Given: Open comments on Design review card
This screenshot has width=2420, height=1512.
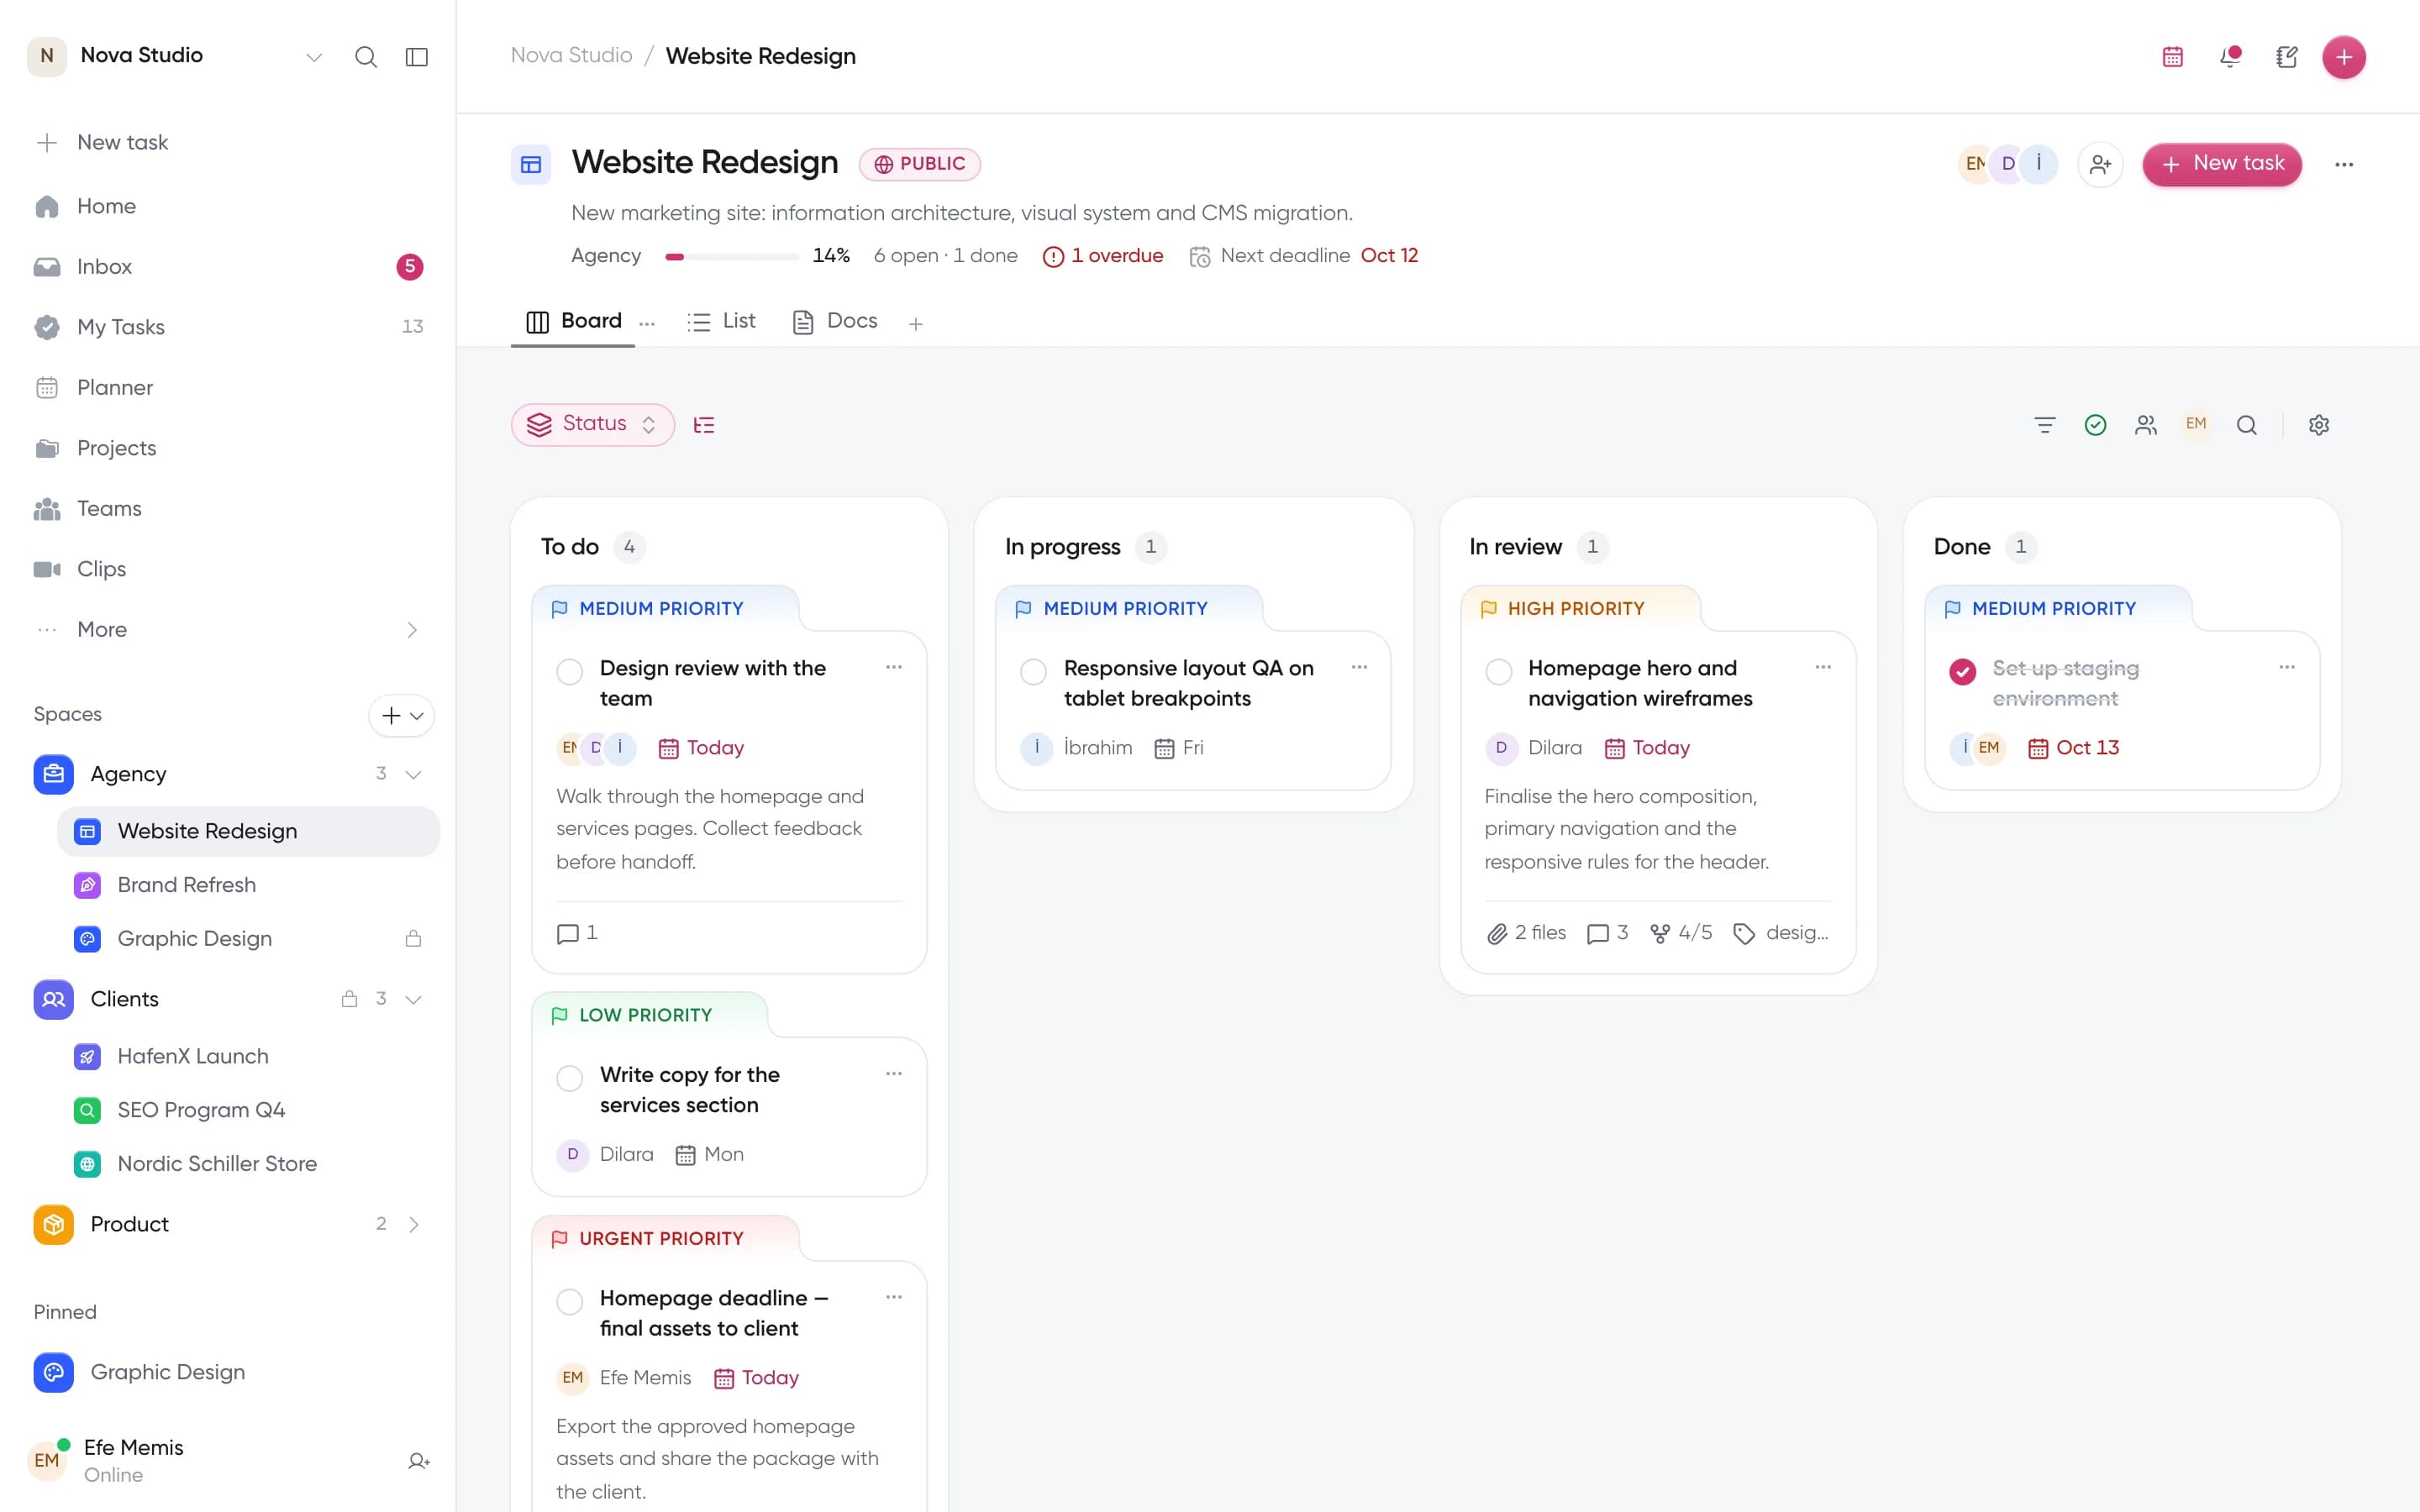Looking at the screenshot, I should 577,933.
